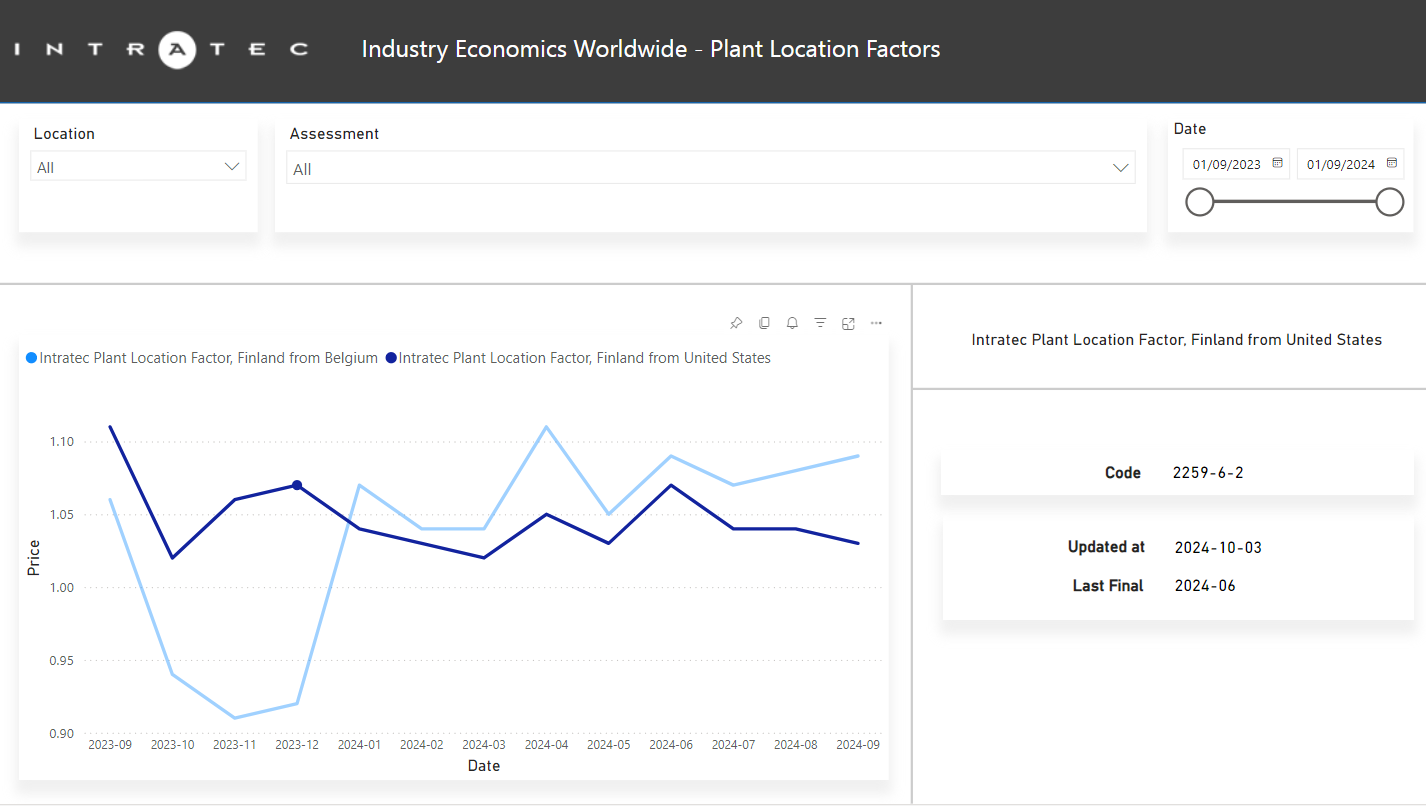Viewport: 1426px width, 806px height.
Task: Pin the chart visual
Action: click(736, 323)
